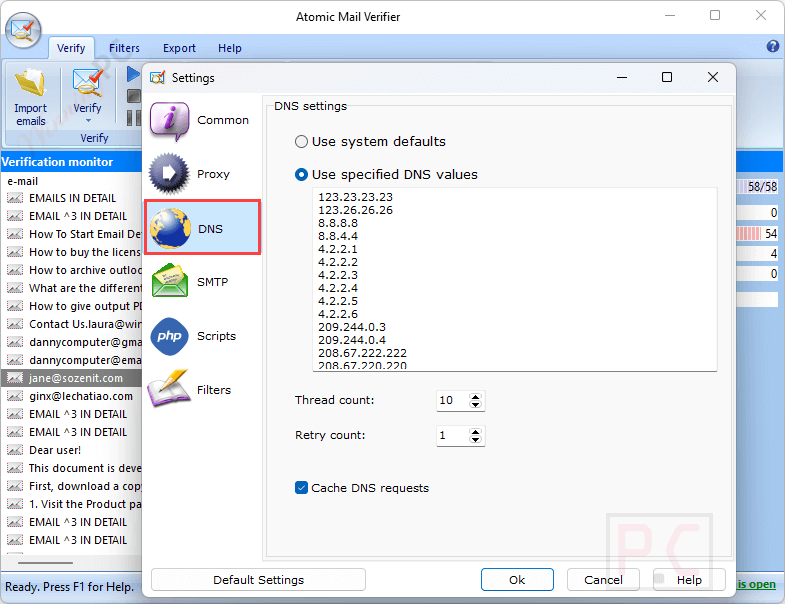
Task: Click the 'is open' link in status bar
Action: coord(756,584)
